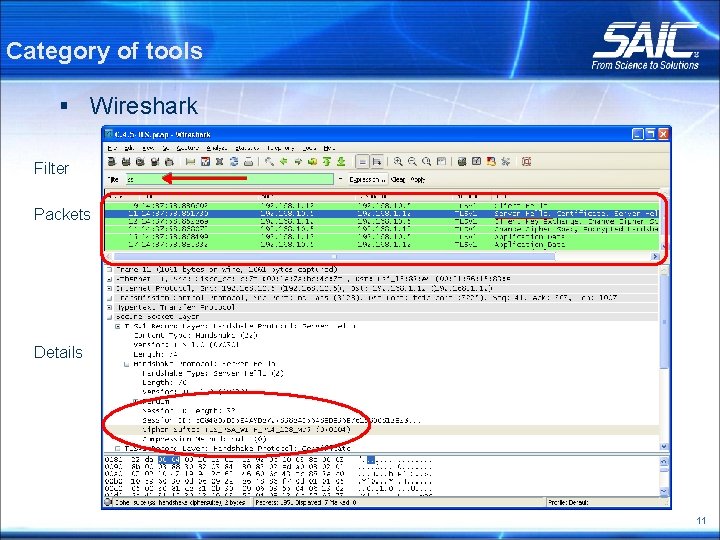Screen dimensions: 720x540
Task: Expand the Hypertext Transfer Protocol row
Action: click(110, 307)
